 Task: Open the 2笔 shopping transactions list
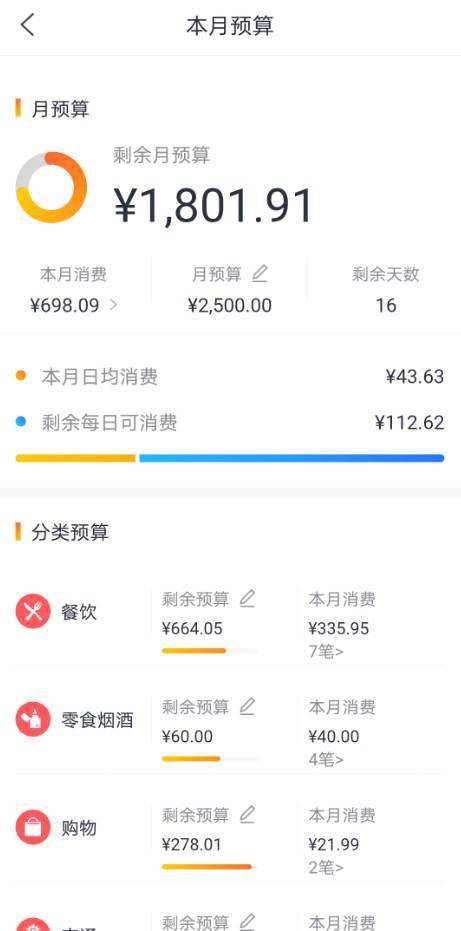(326, 868)
